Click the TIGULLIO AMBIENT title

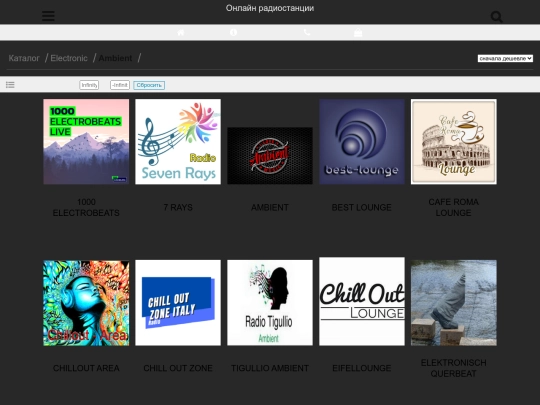pyautogui.click(x=270, y=368)
